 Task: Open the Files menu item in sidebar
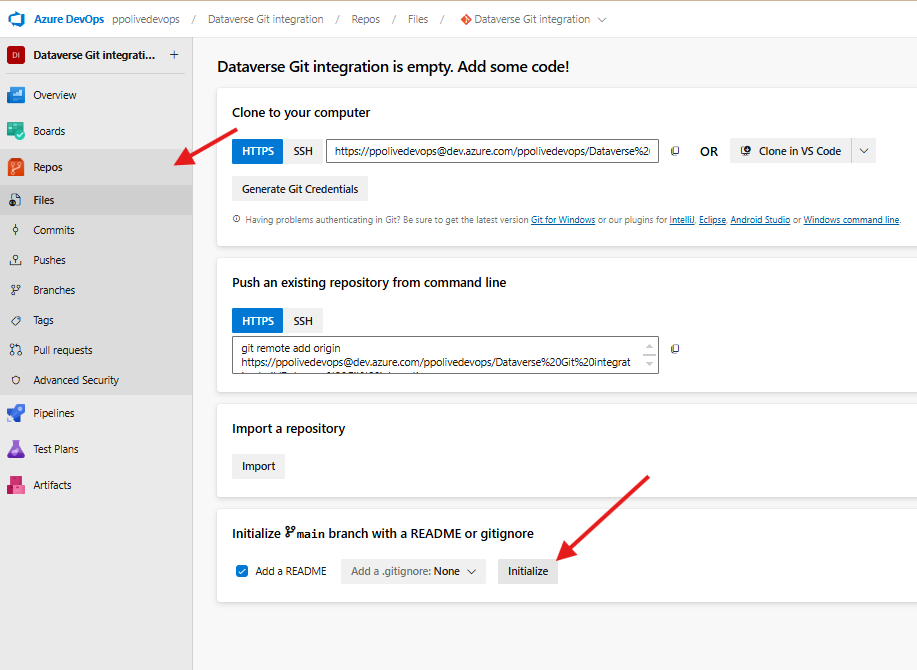point(96,200)
